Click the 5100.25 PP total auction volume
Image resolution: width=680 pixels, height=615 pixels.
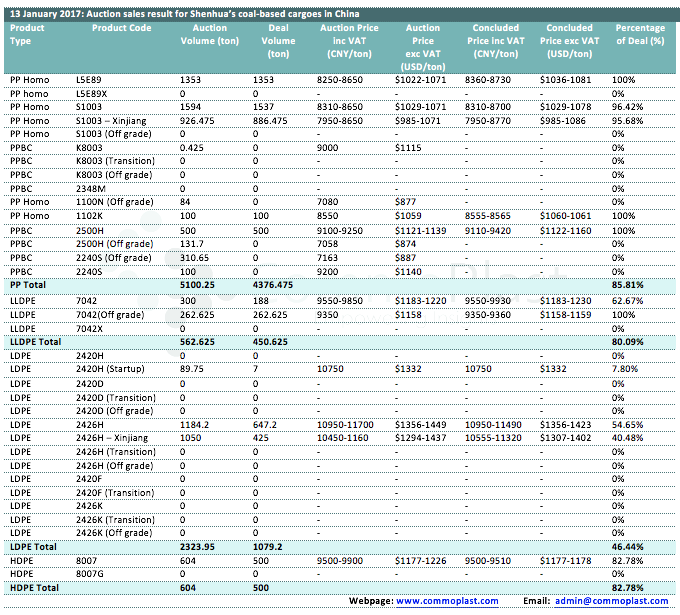pos(200,285)
